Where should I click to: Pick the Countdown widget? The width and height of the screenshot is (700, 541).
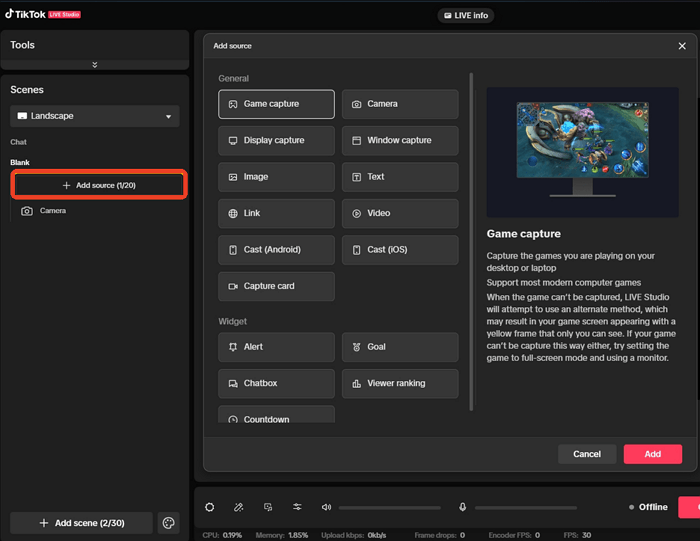[276, 414]
